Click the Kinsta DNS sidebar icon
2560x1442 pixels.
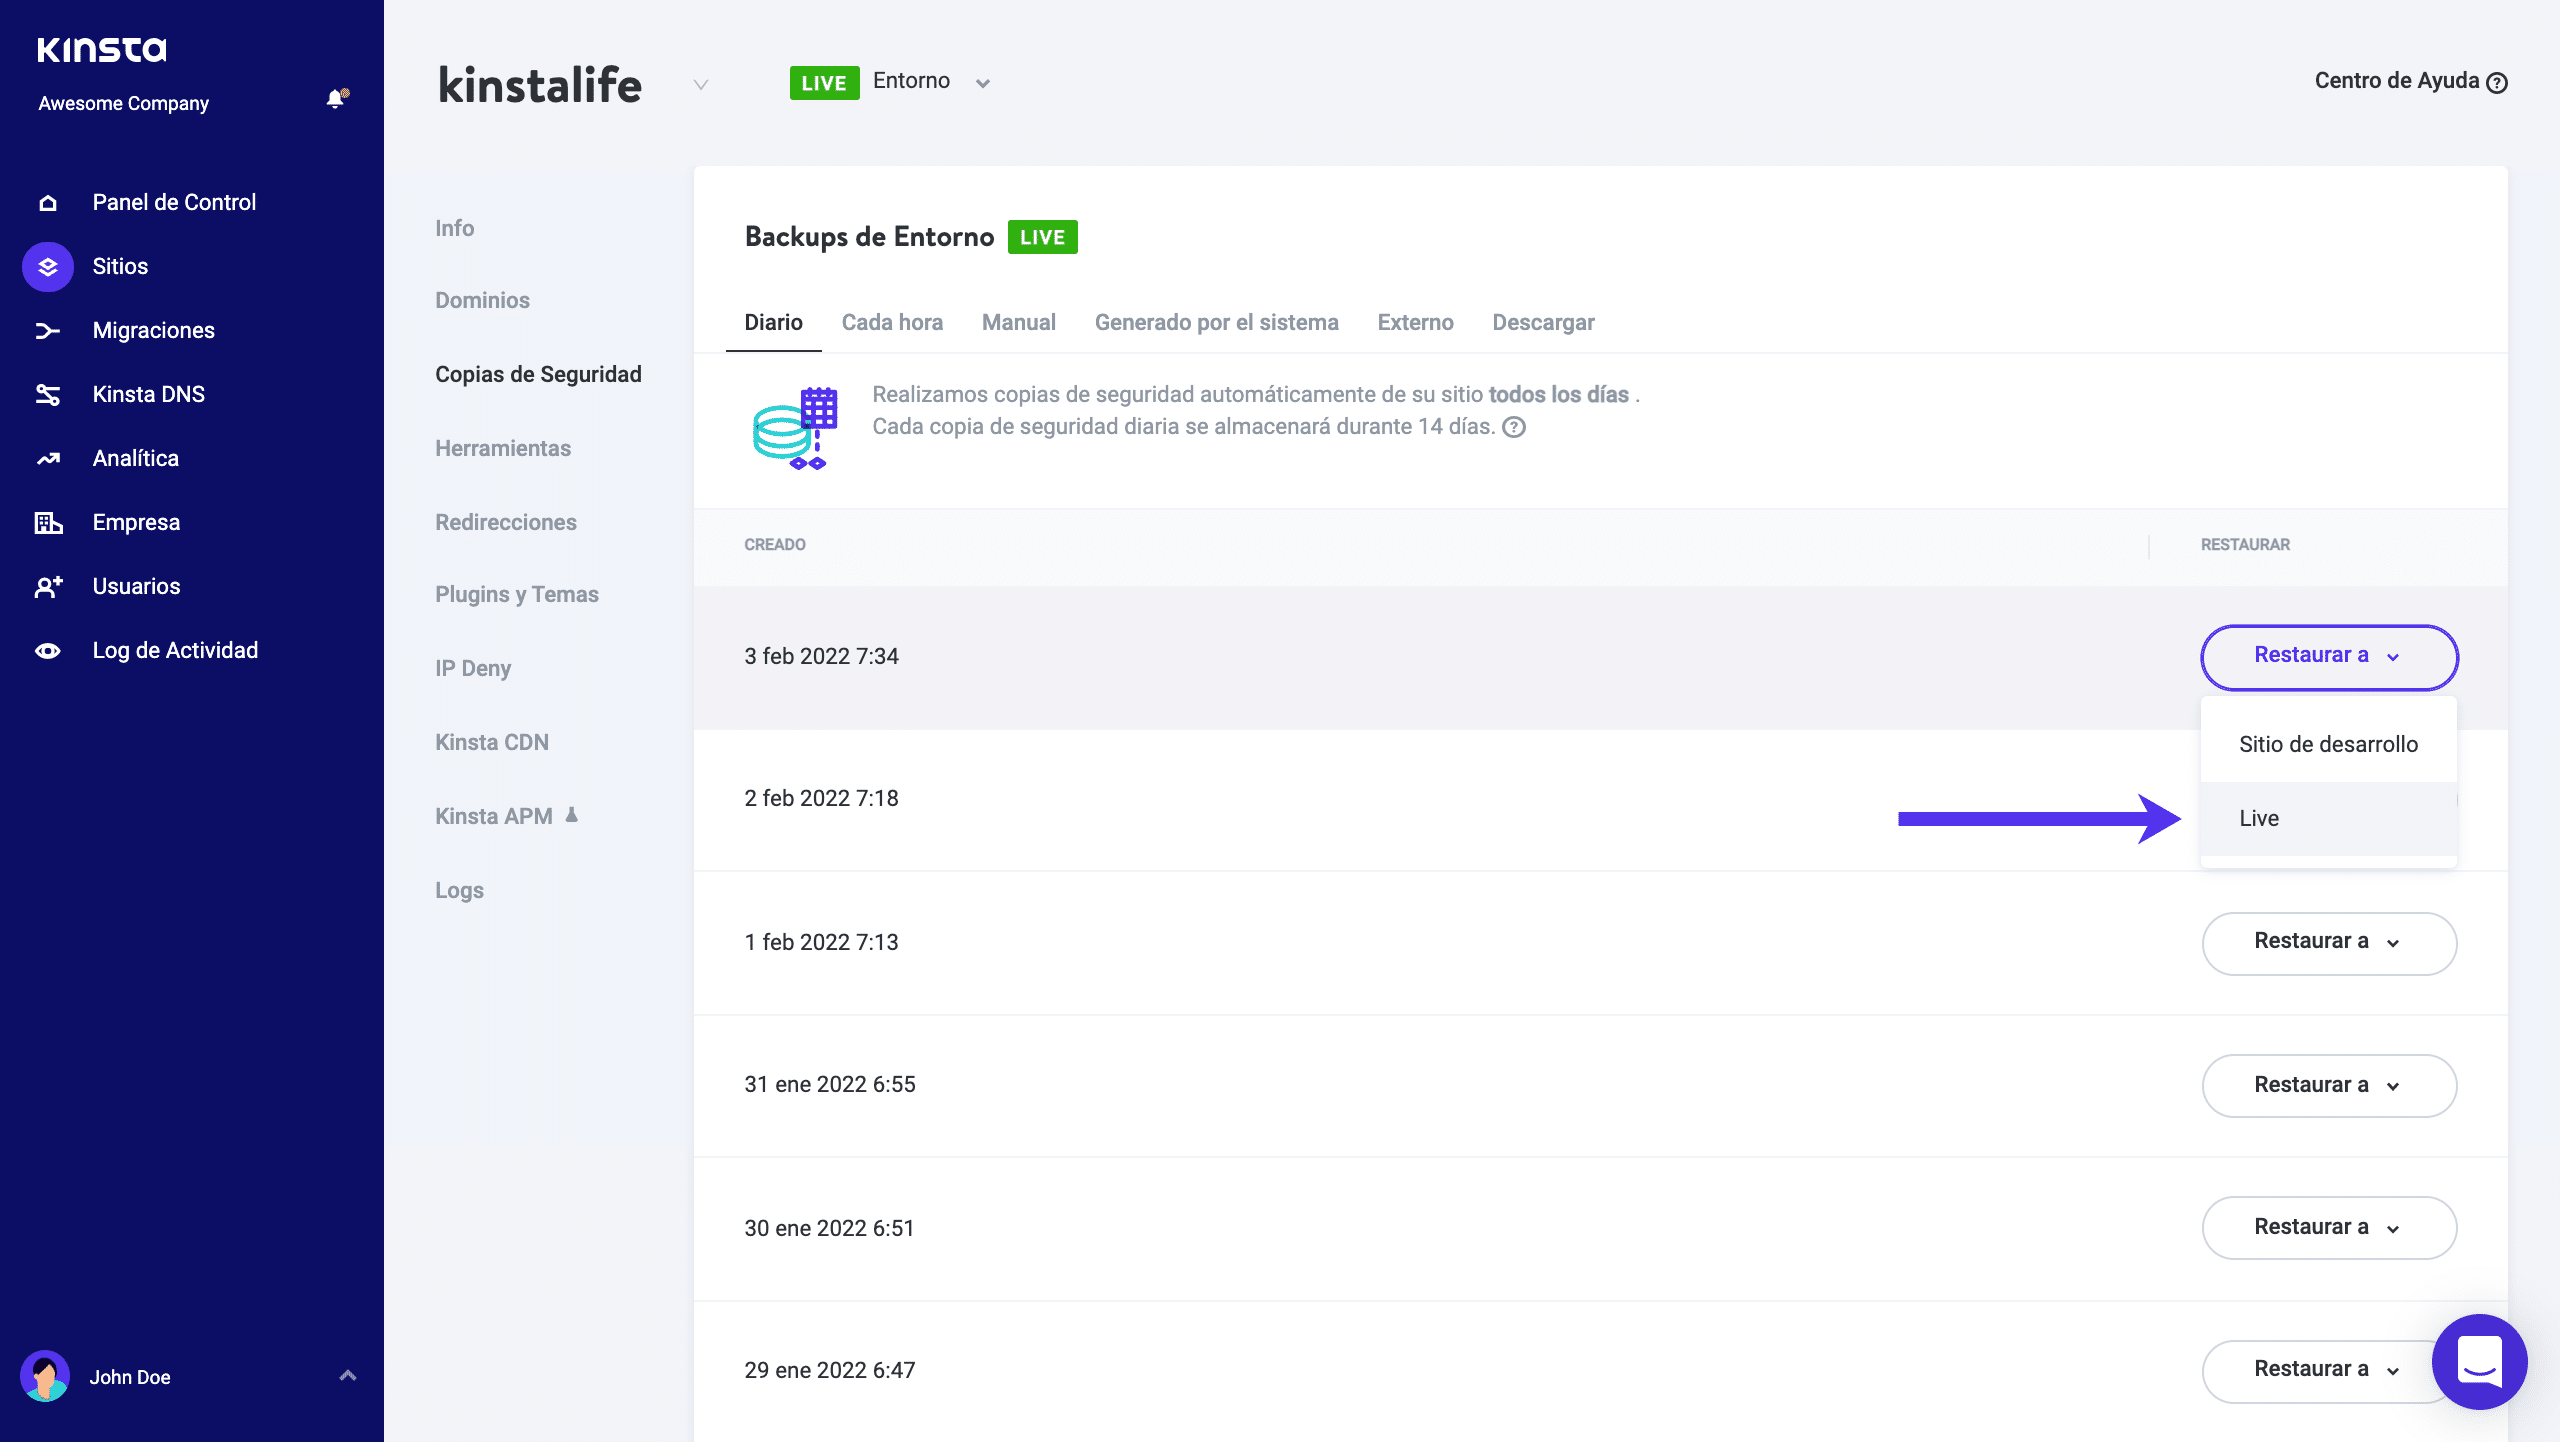[47, 394]
